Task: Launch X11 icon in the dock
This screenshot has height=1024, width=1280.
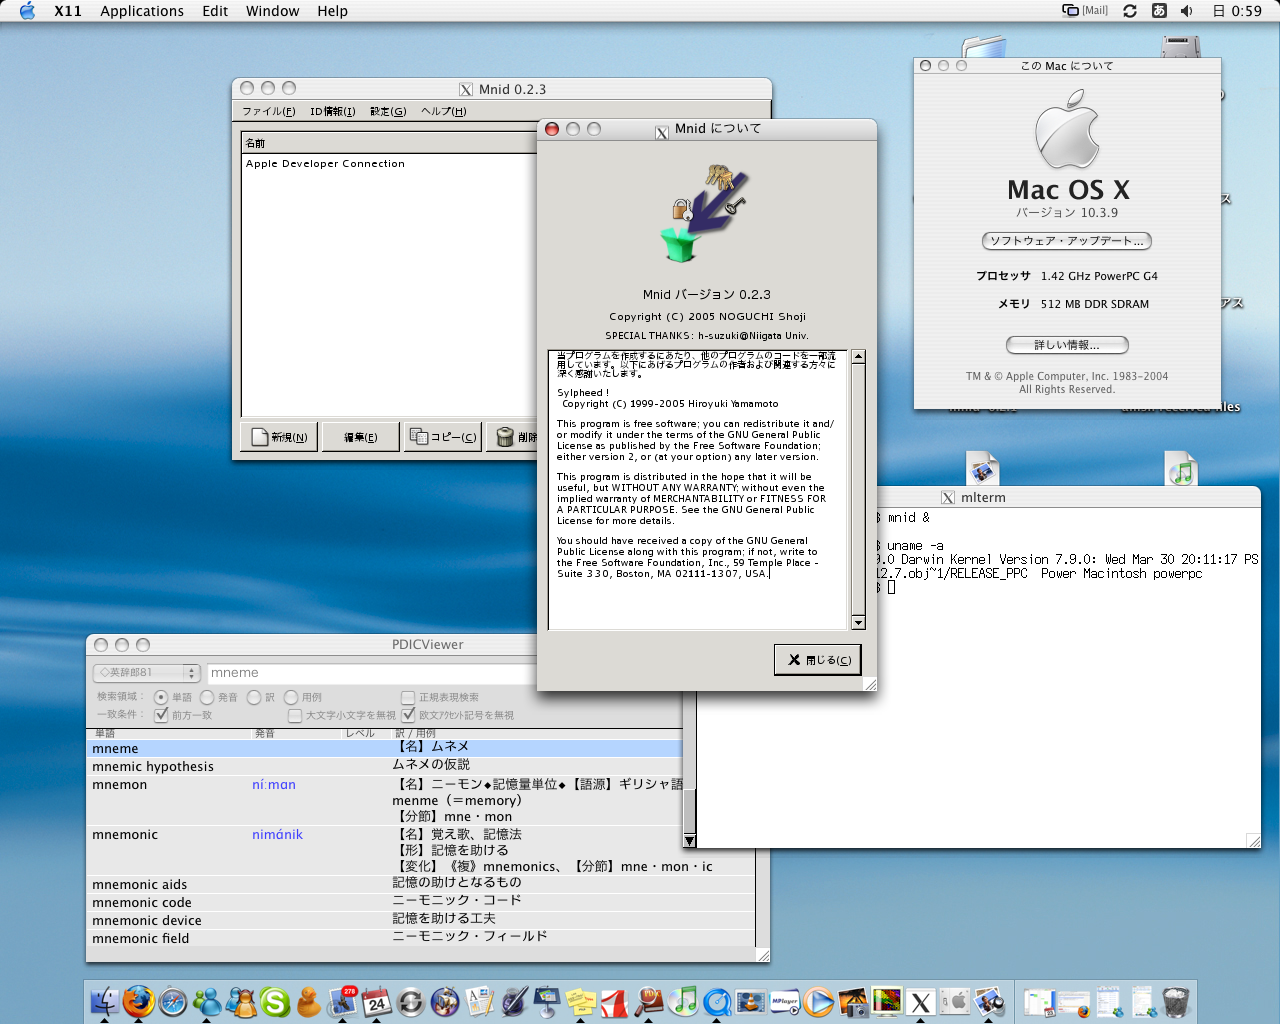Action: click(x=921, y=1000)
